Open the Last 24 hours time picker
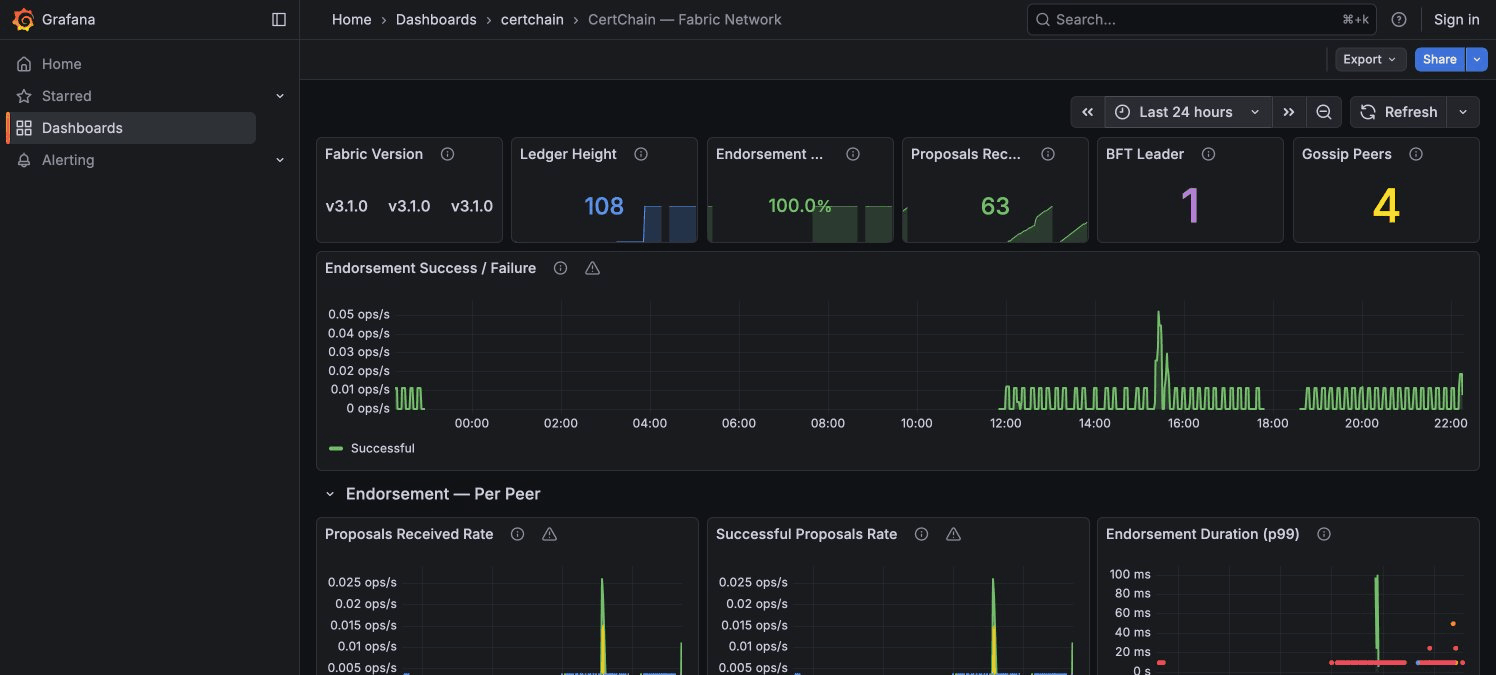Viewport: 1496px width, 675px height. tap(1186, 111)
